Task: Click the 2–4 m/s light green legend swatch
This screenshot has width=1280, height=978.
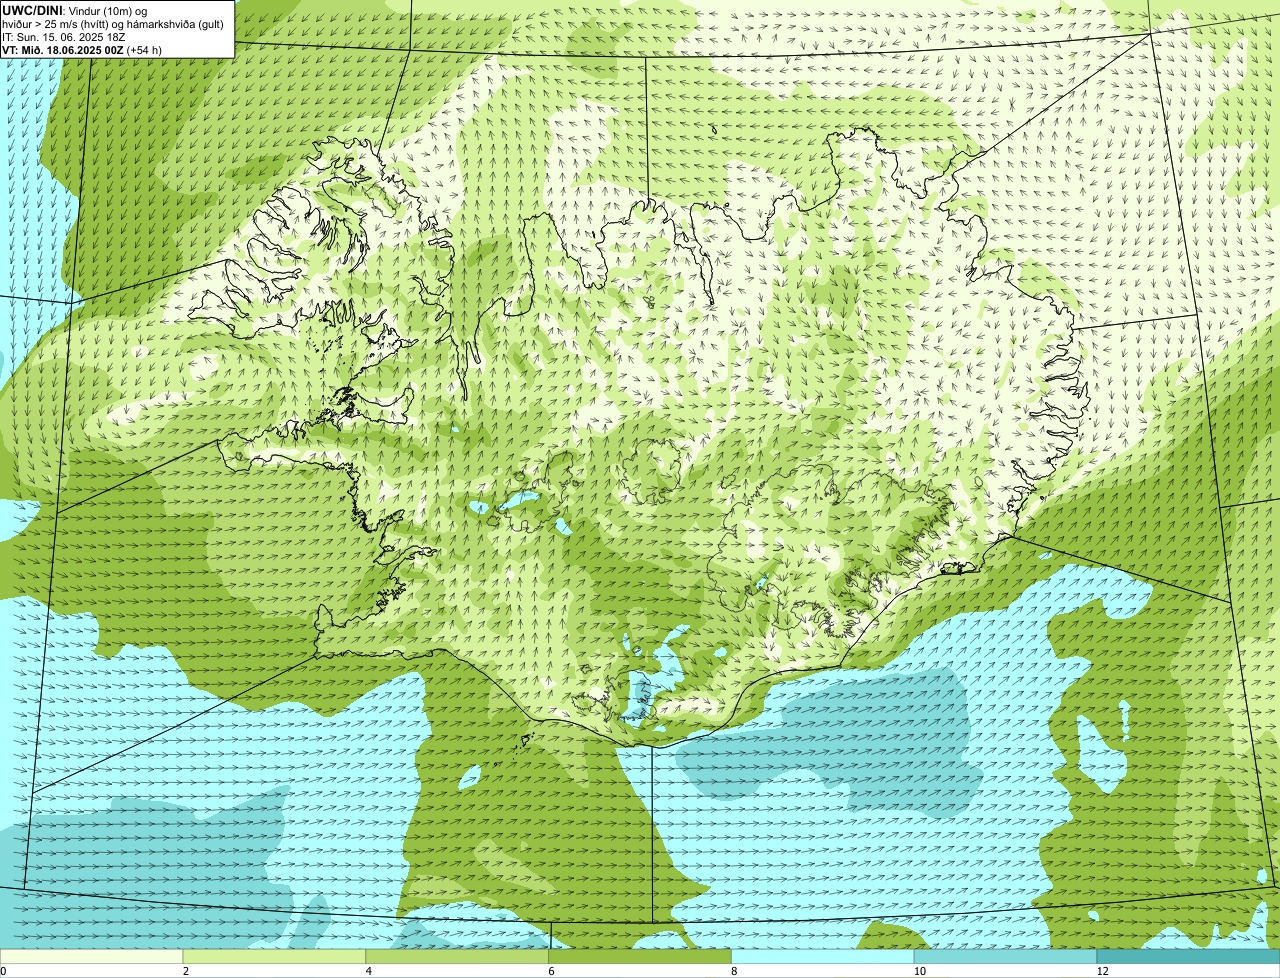Action: [274, 956]
